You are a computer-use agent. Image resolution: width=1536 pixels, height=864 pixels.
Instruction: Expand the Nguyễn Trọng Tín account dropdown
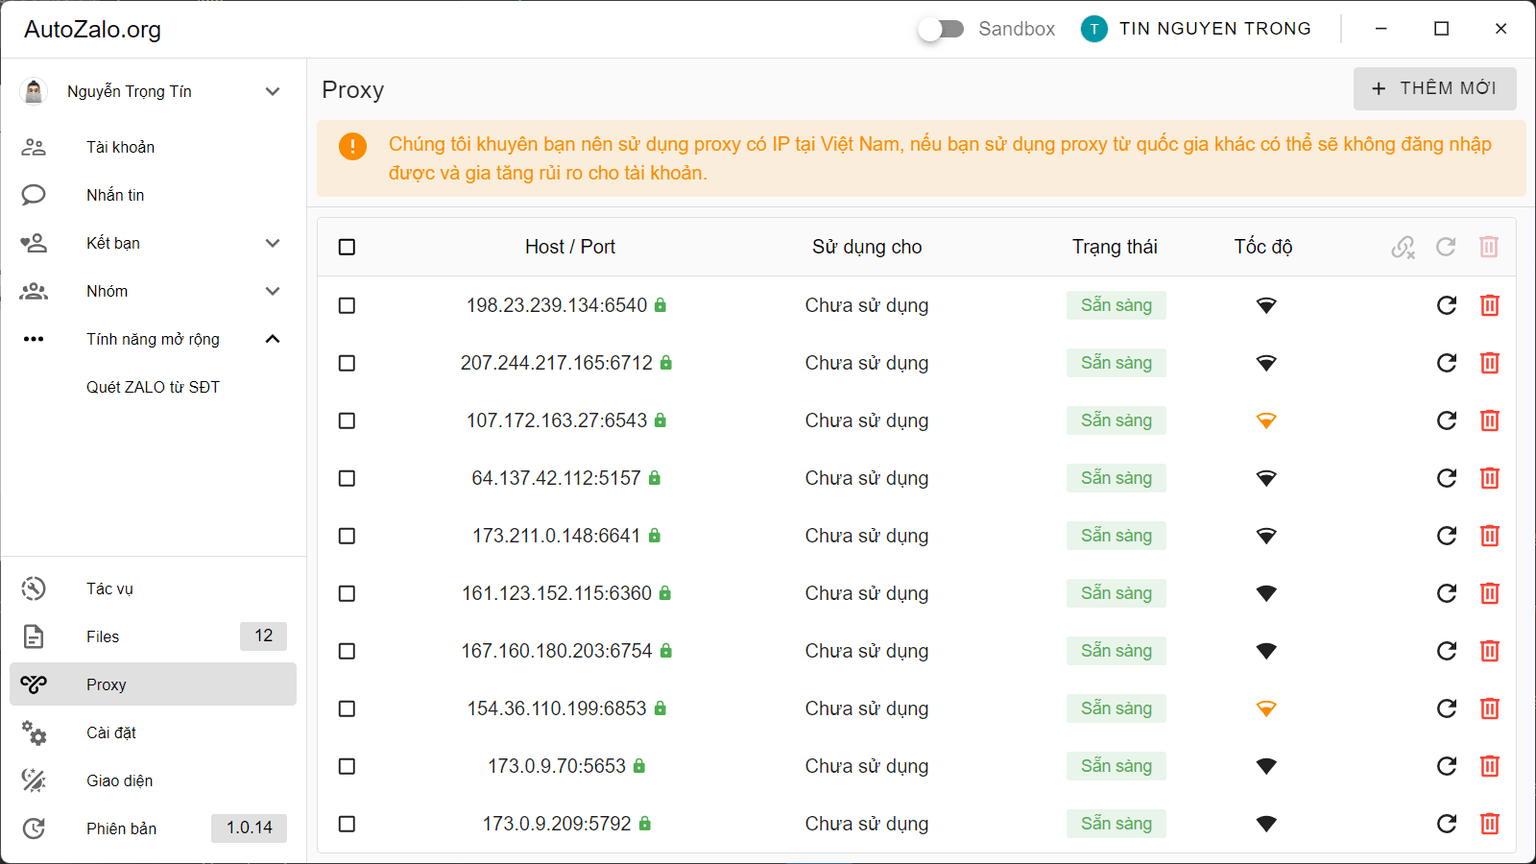272,92
